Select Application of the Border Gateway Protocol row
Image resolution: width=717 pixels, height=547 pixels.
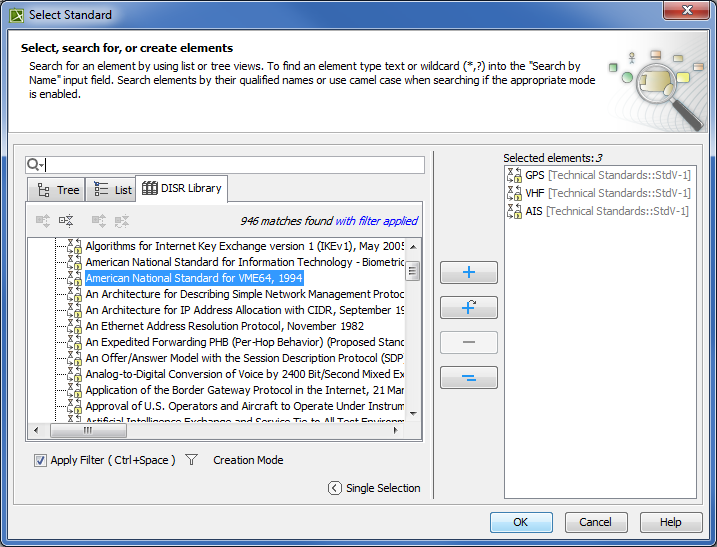(x=245, y=390)
